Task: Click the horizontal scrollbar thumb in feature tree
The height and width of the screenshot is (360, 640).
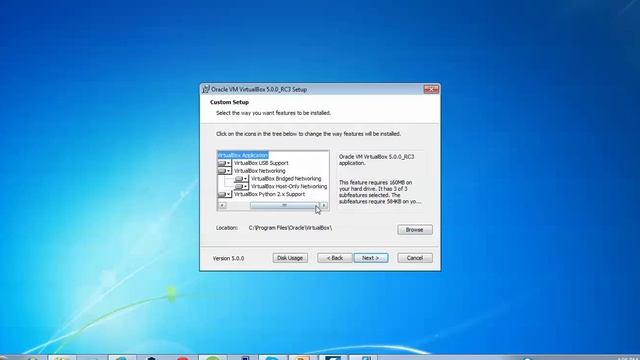Action: (x=284, y=205)
